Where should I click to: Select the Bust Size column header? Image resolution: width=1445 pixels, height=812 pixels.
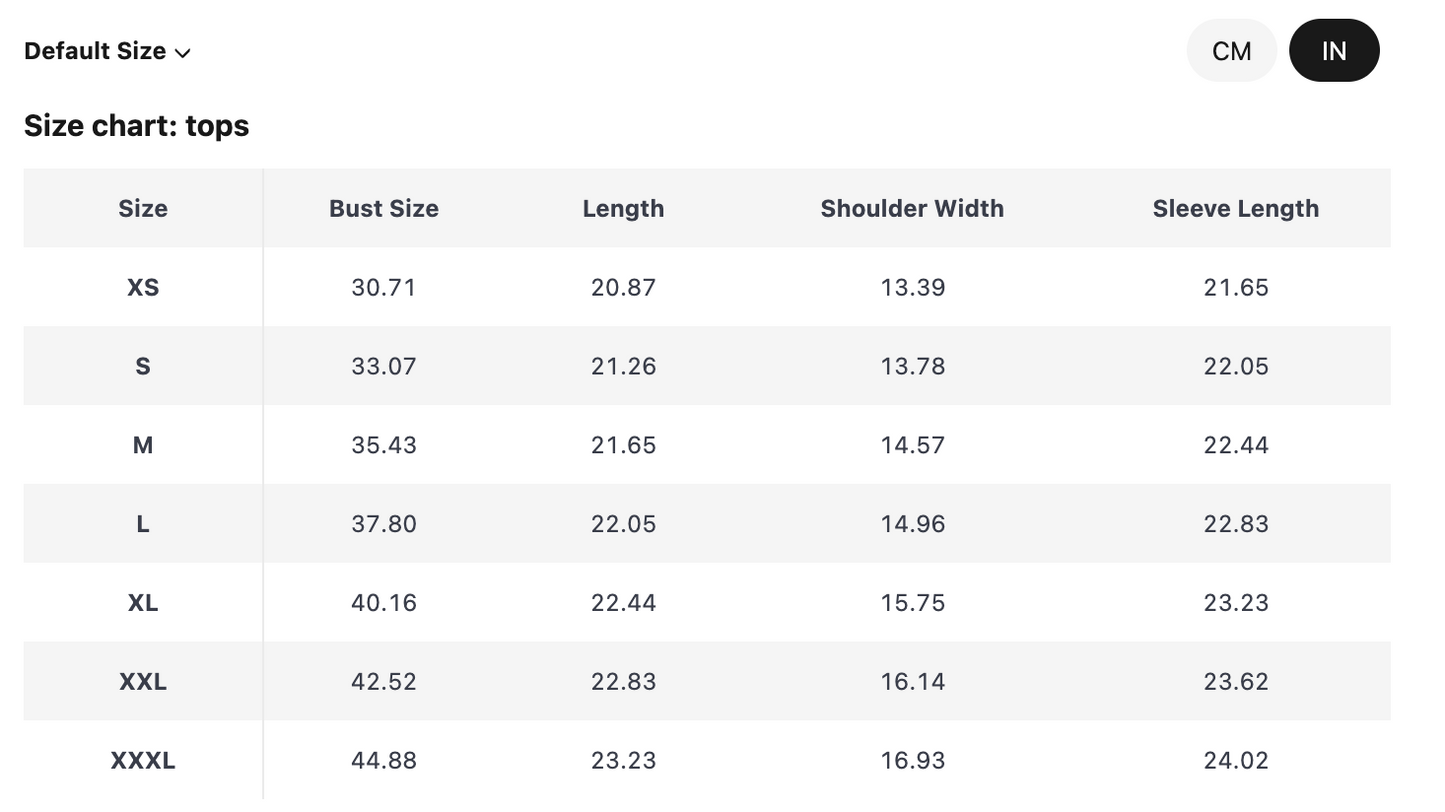point(384,209)
